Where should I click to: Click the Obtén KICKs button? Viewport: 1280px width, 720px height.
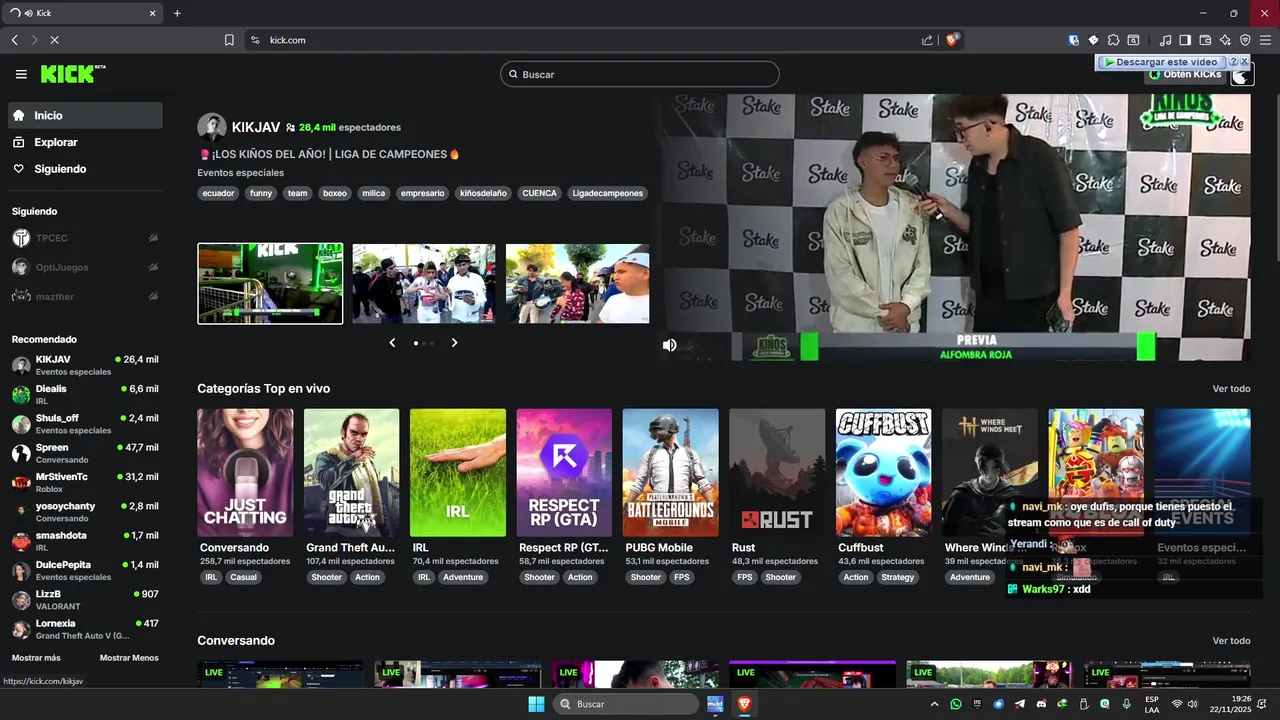point(1185,75)
